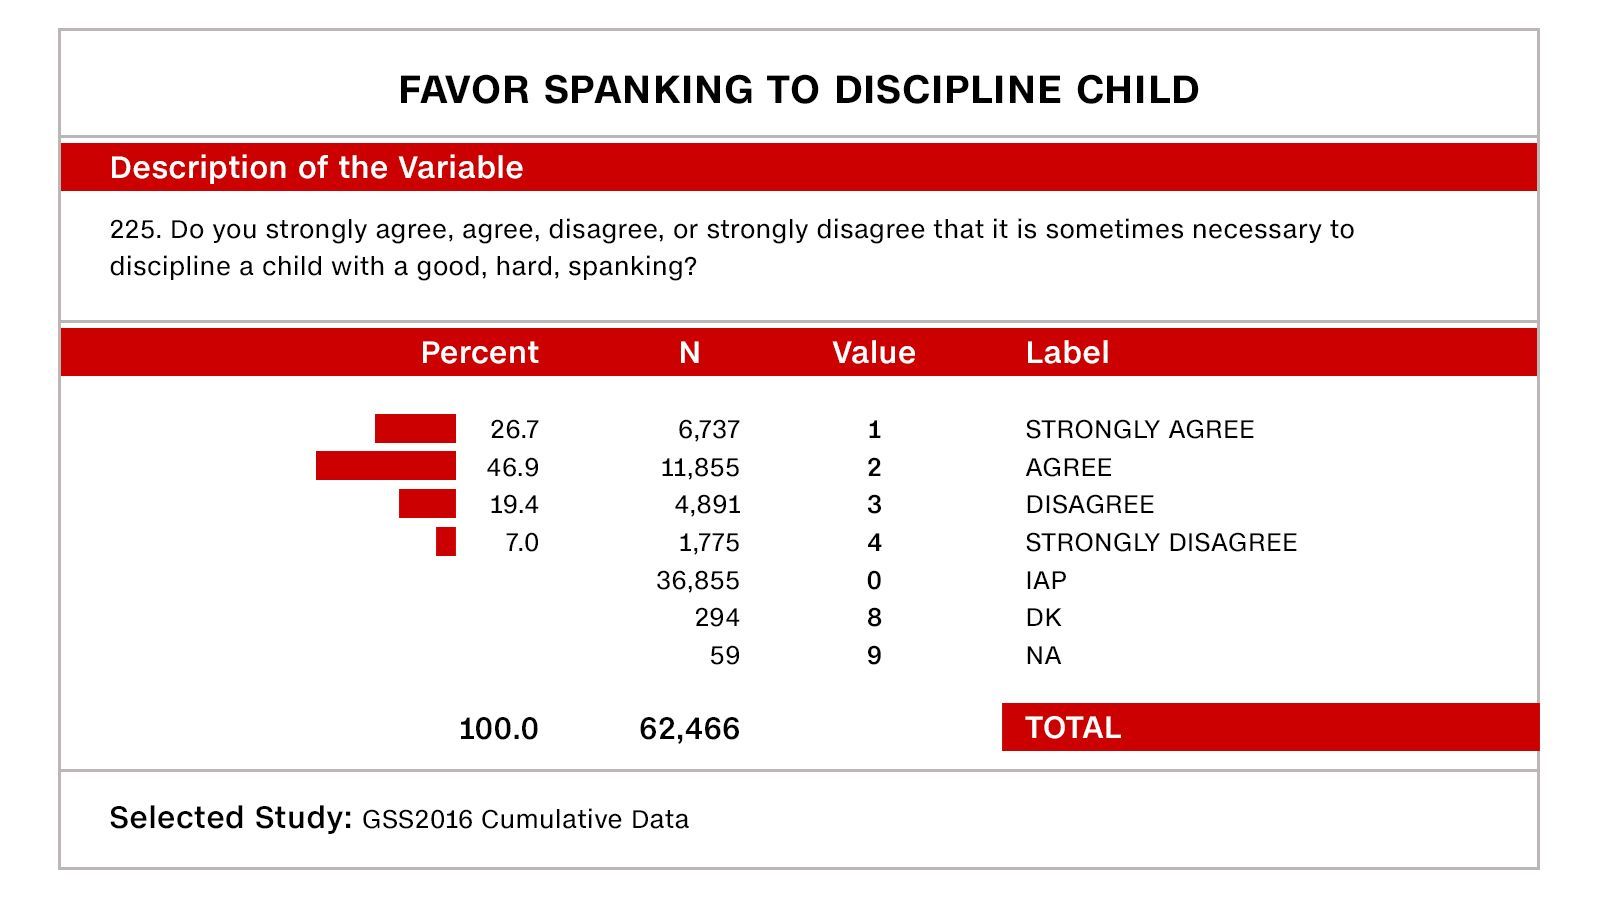Click the 36,855 count value

pos(697,580)
